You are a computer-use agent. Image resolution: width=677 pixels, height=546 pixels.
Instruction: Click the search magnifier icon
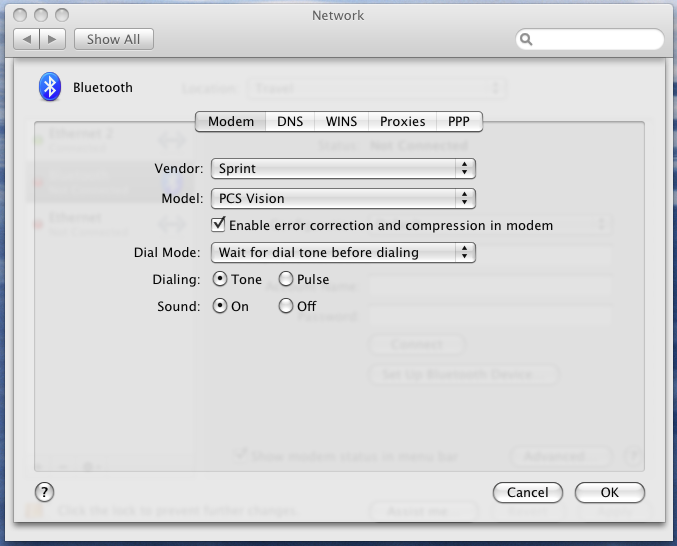click(526, 39)
